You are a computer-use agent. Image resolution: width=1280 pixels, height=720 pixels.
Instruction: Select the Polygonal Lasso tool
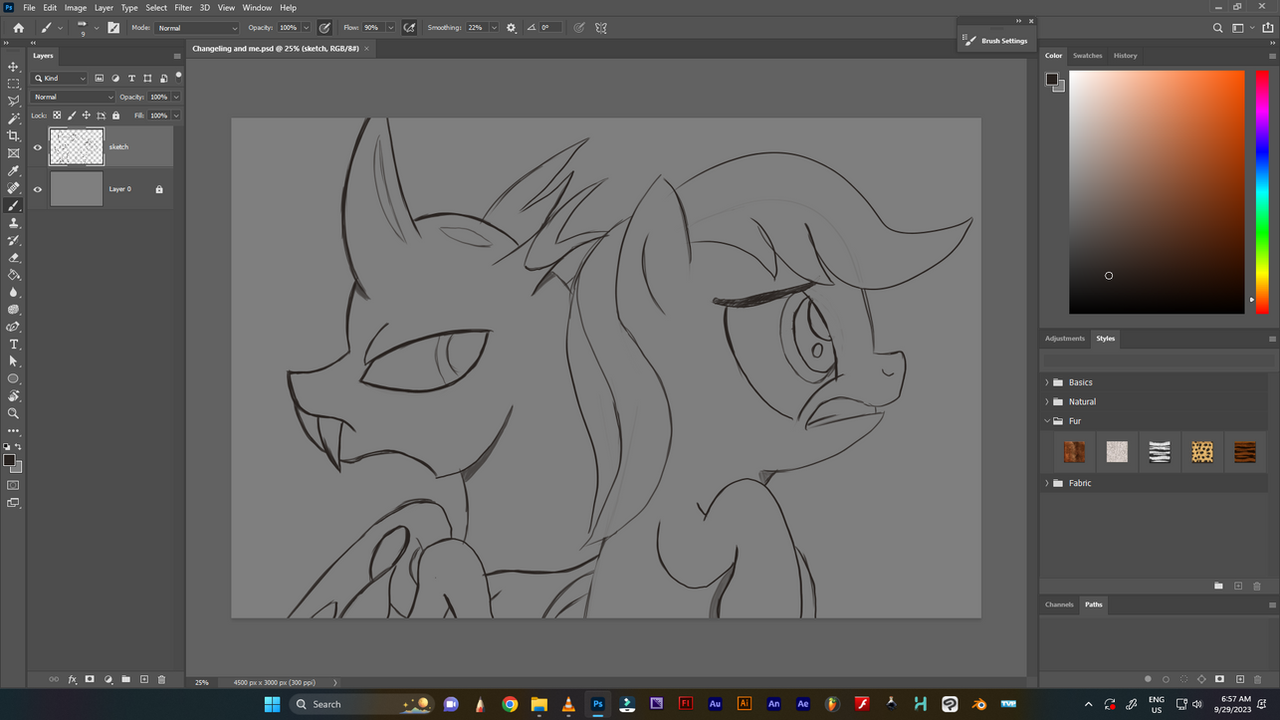(x=13, y=101)
